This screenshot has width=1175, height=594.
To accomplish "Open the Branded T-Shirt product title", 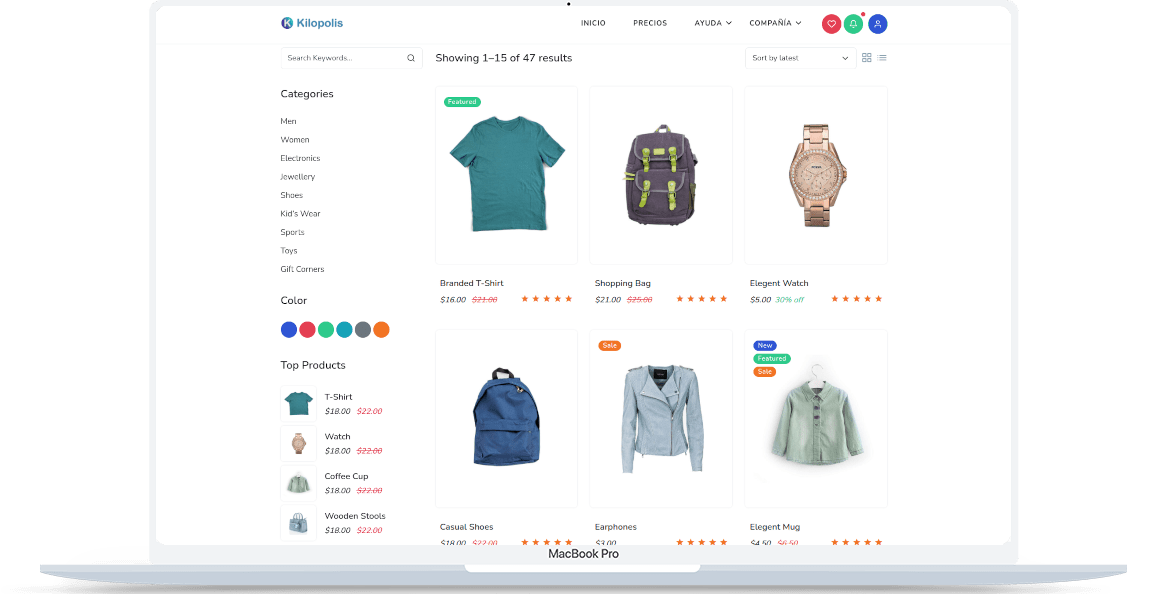I will click(x=471, y=283).
